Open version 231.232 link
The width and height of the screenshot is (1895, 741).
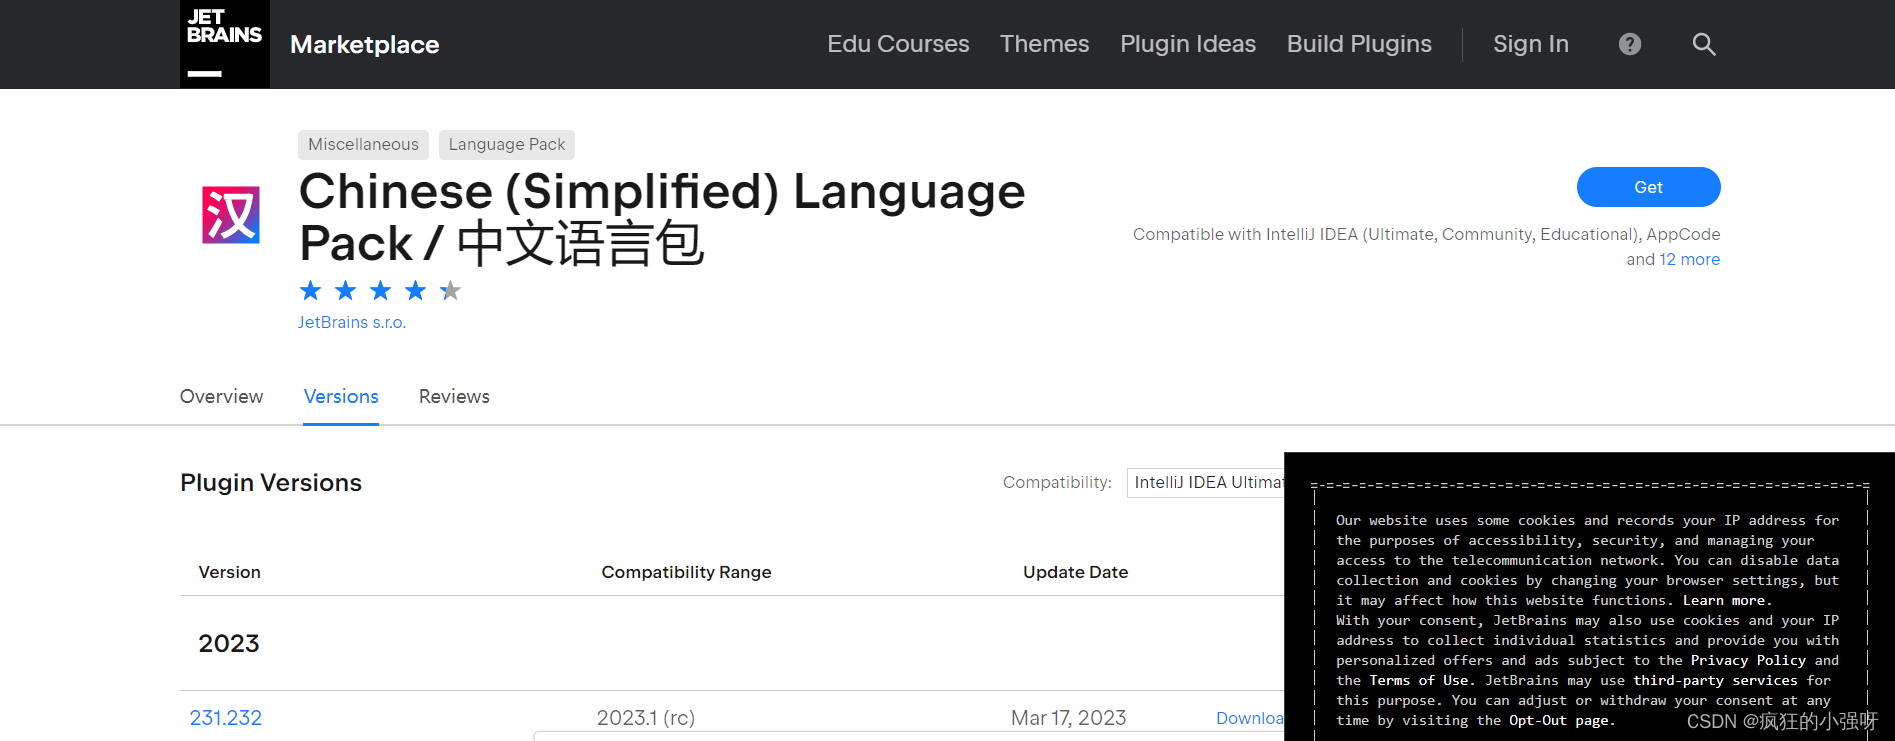[x=226, y=718]
